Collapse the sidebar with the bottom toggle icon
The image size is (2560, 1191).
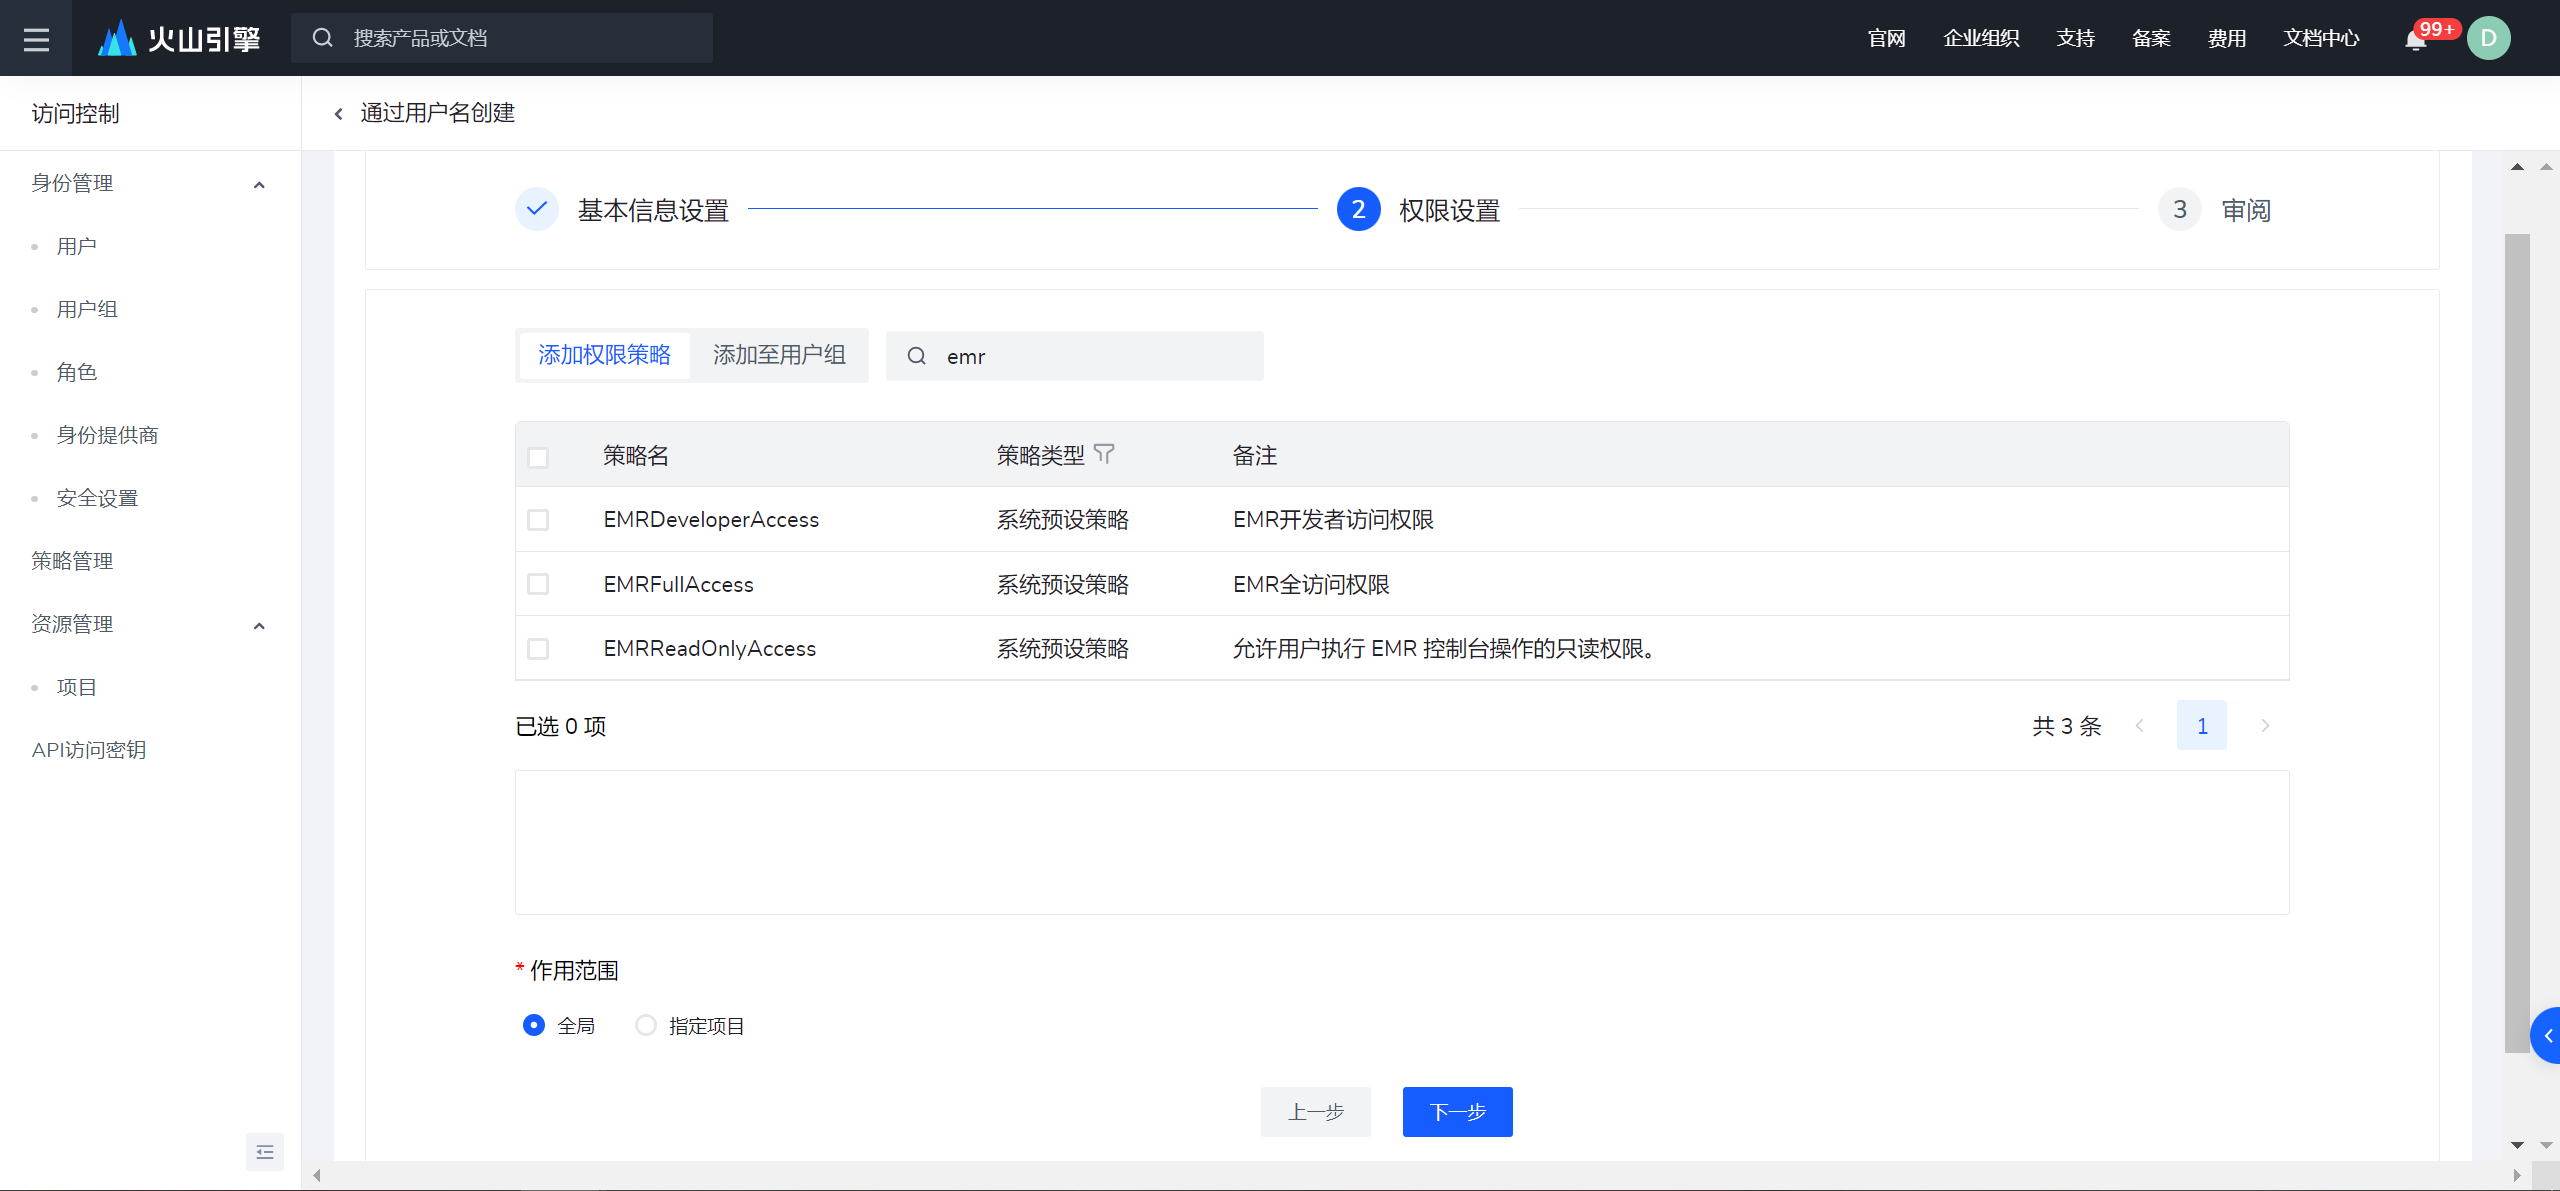265,1152
